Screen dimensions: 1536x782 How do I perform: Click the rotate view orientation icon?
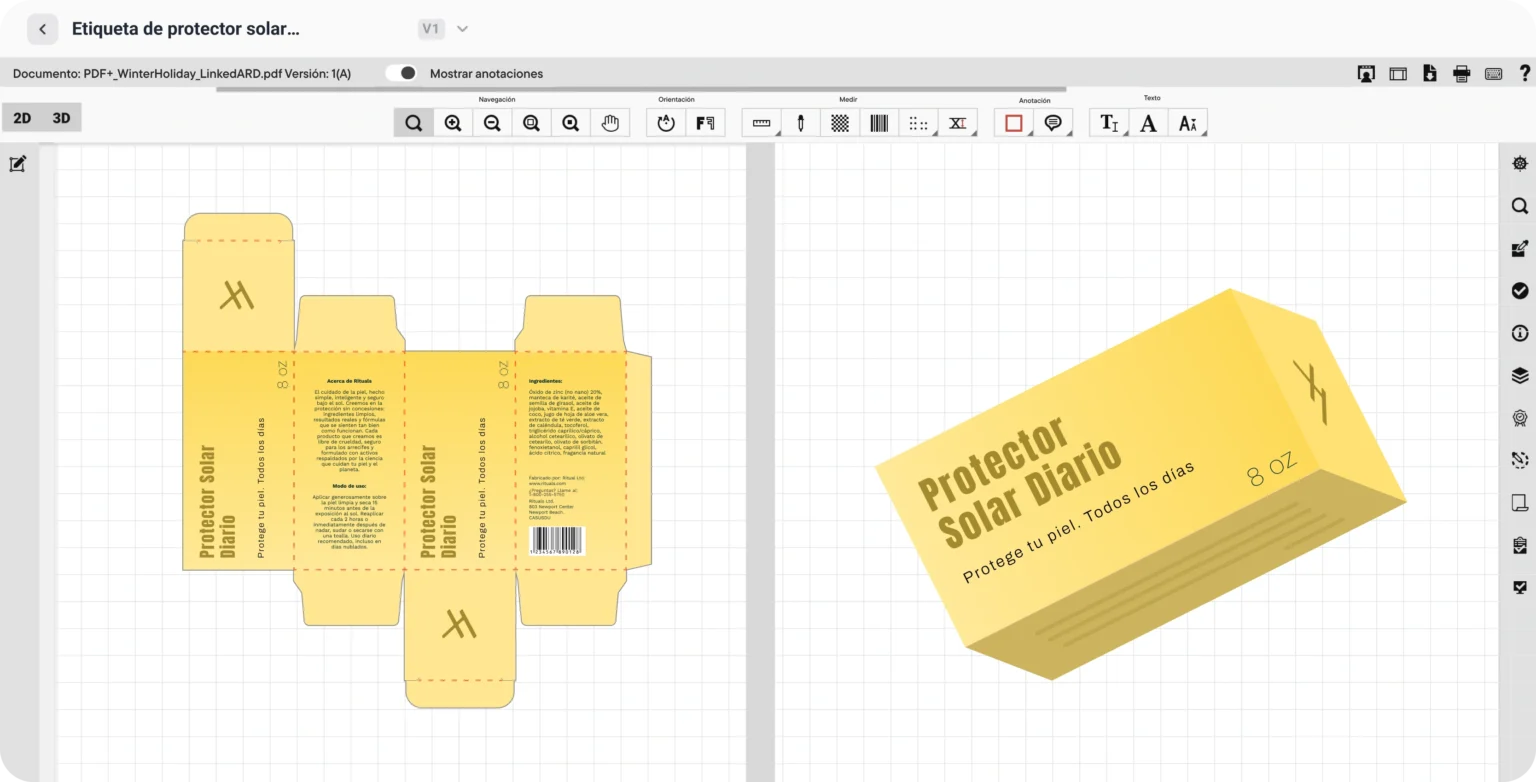click(x=666, y=123)
